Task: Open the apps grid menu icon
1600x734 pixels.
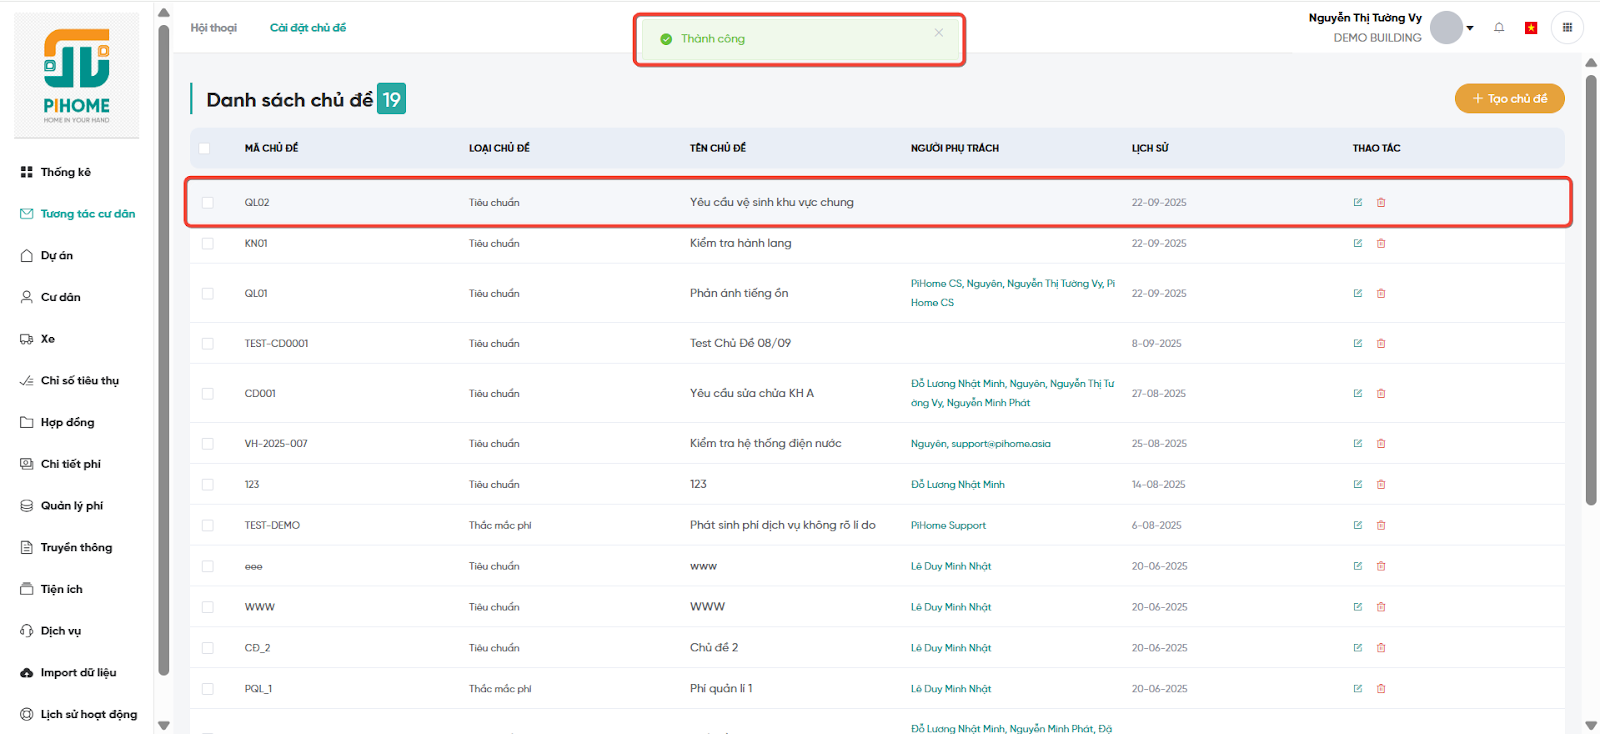Action: 1567,28
